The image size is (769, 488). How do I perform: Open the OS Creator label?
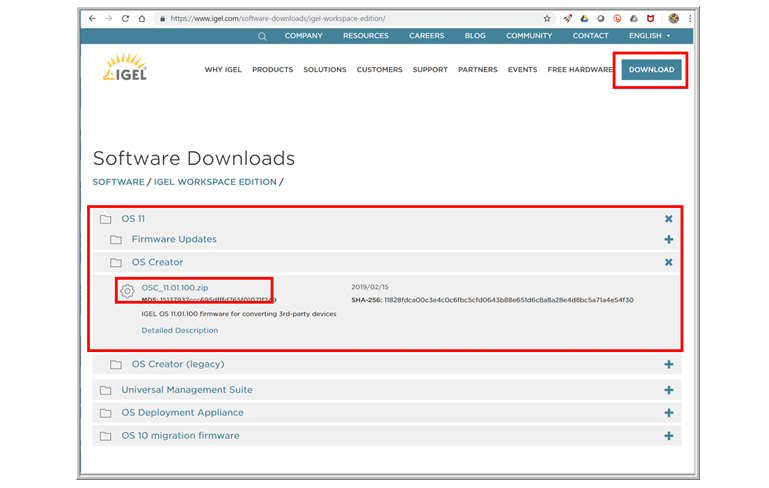click(x=157, y=262)
